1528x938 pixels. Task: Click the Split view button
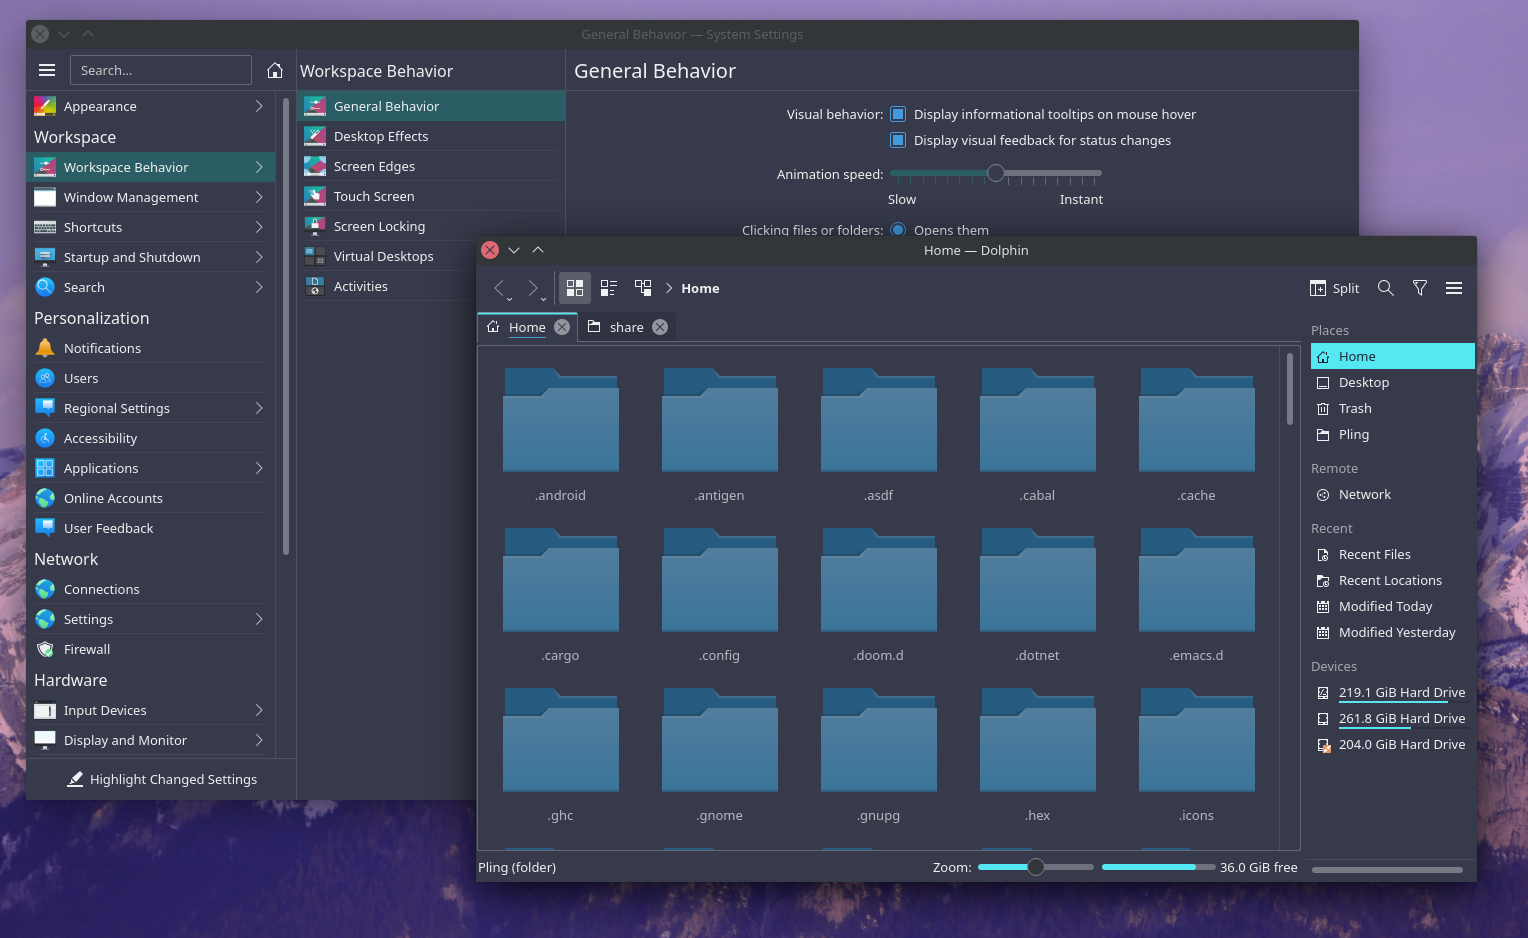(1335, 288)
